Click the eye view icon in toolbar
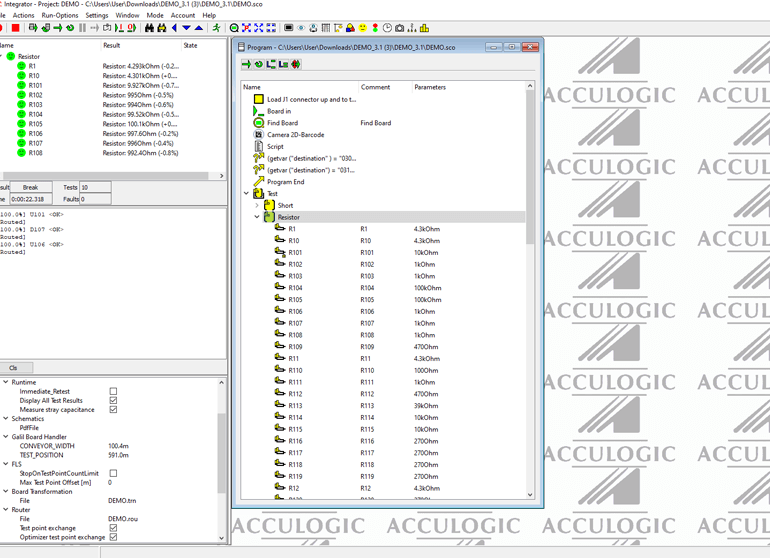Image resolution: width=770 pixels, height=558 pixels. [301, 28]
